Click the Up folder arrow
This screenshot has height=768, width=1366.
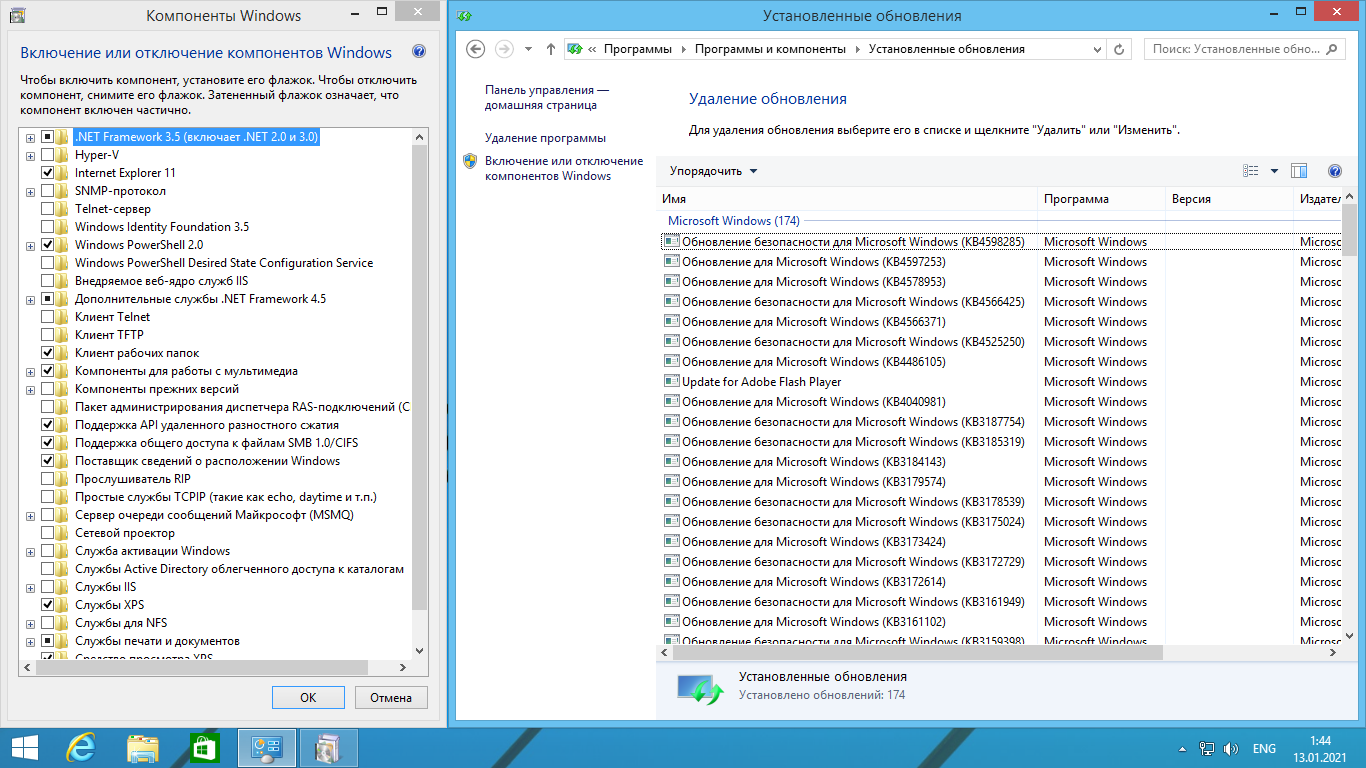551,49
